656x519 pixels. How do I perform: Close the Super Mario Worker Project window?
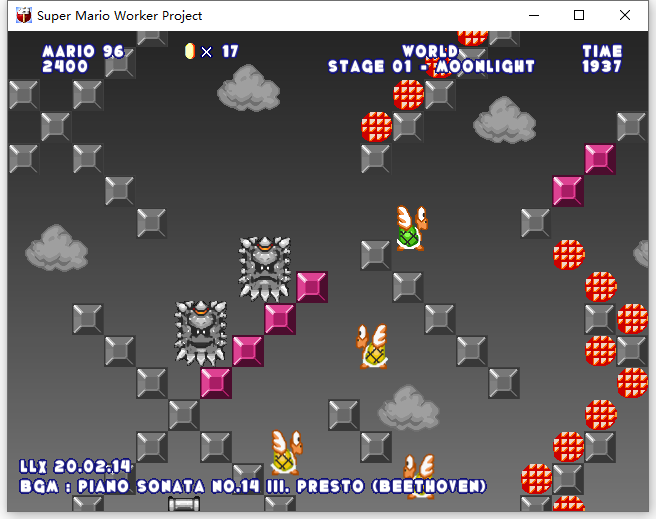pos(625,15)
